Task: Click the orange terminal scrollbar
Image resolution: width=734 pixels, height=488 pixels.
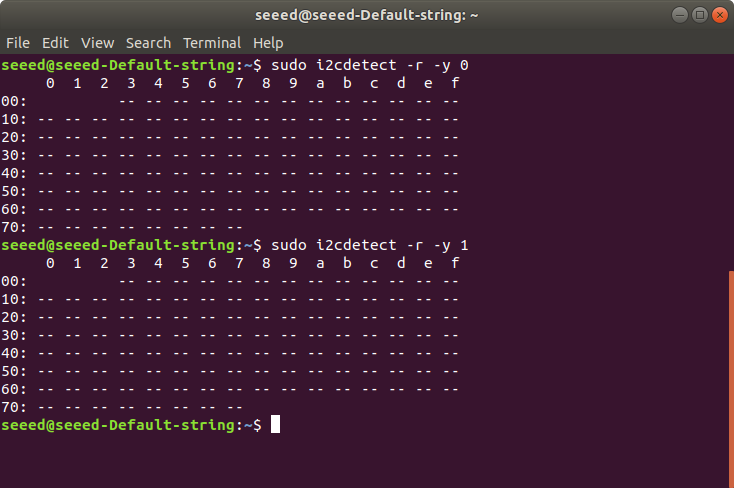Action: pyautogui.click(x=731, y=379)
